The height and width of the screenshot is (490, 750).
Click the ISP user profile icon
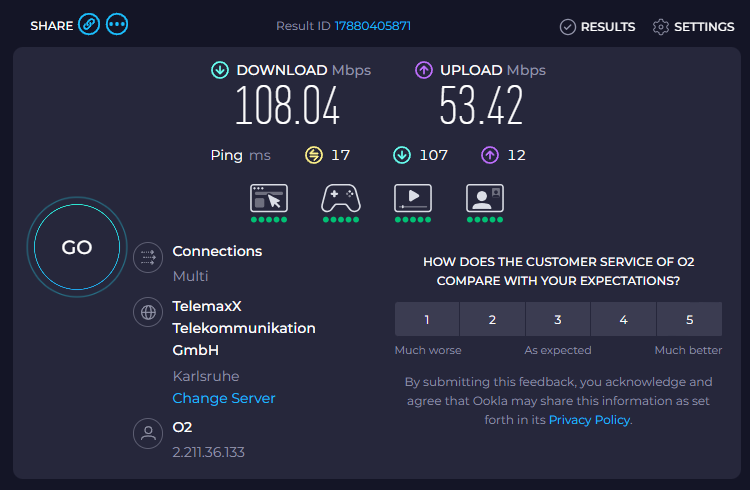[148, 434]
